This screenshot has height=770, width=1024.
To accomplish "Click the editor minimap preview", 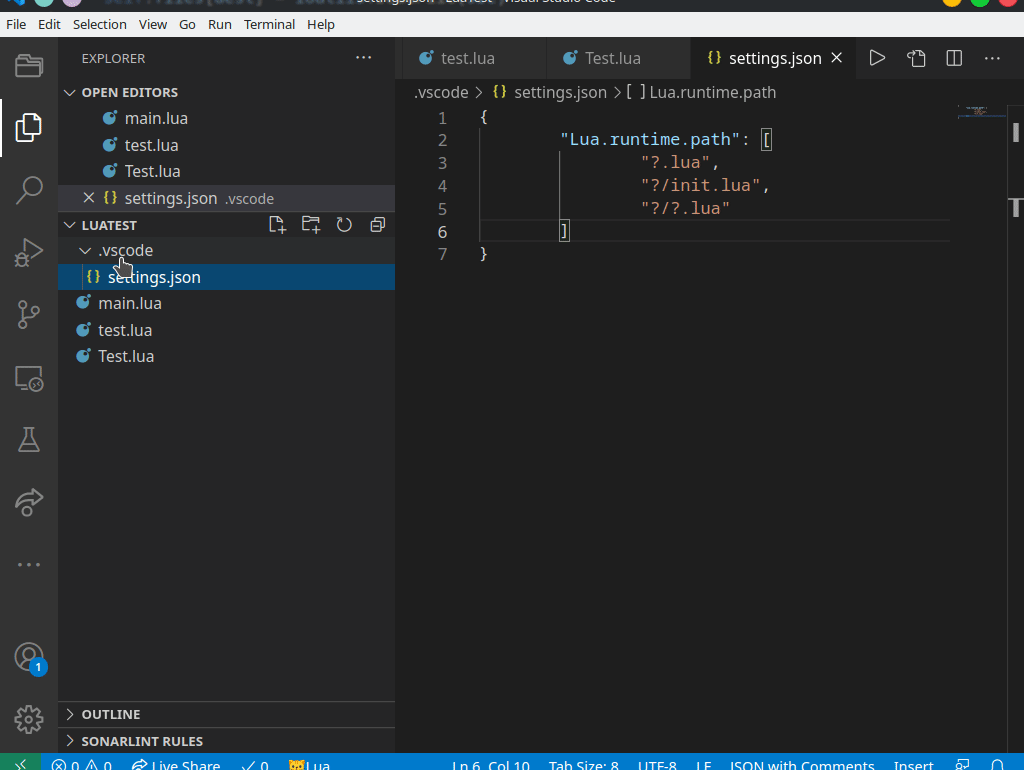I will tap(982, 112).
